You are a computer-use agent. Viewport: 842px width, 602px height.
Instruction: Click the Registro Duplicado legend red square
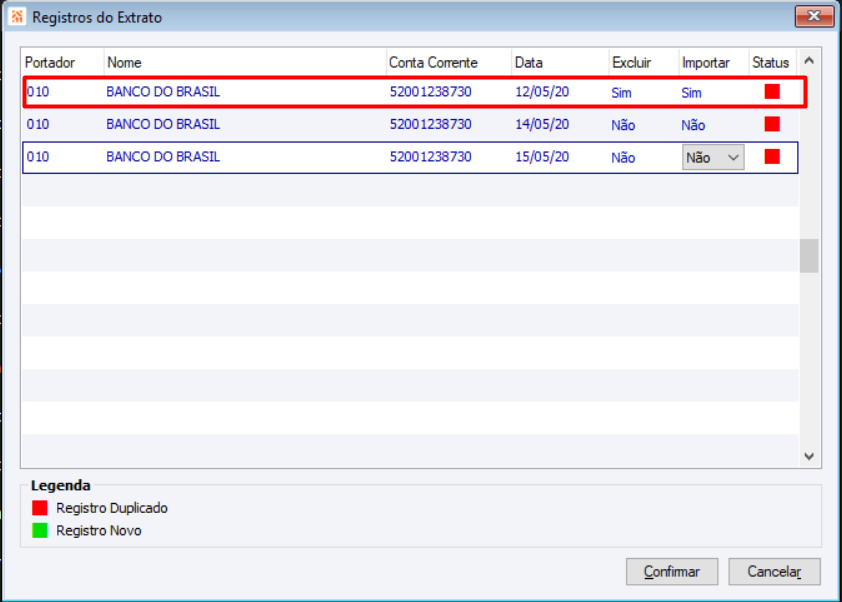pyautogui.click(x=40, y=508)
